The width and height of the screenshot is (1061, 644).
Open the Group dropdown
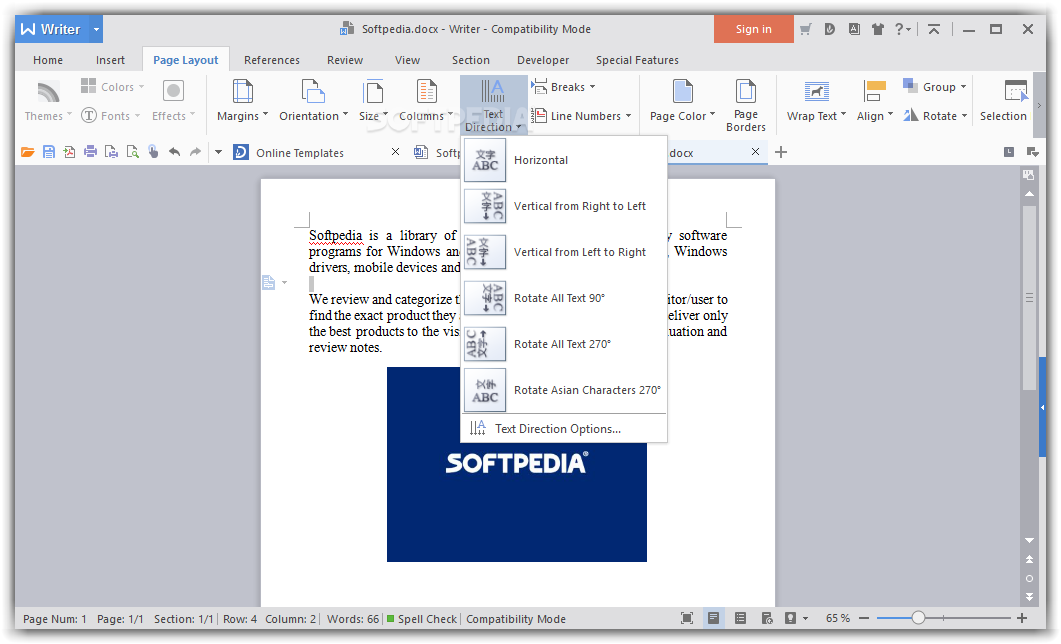click(934, 87)
